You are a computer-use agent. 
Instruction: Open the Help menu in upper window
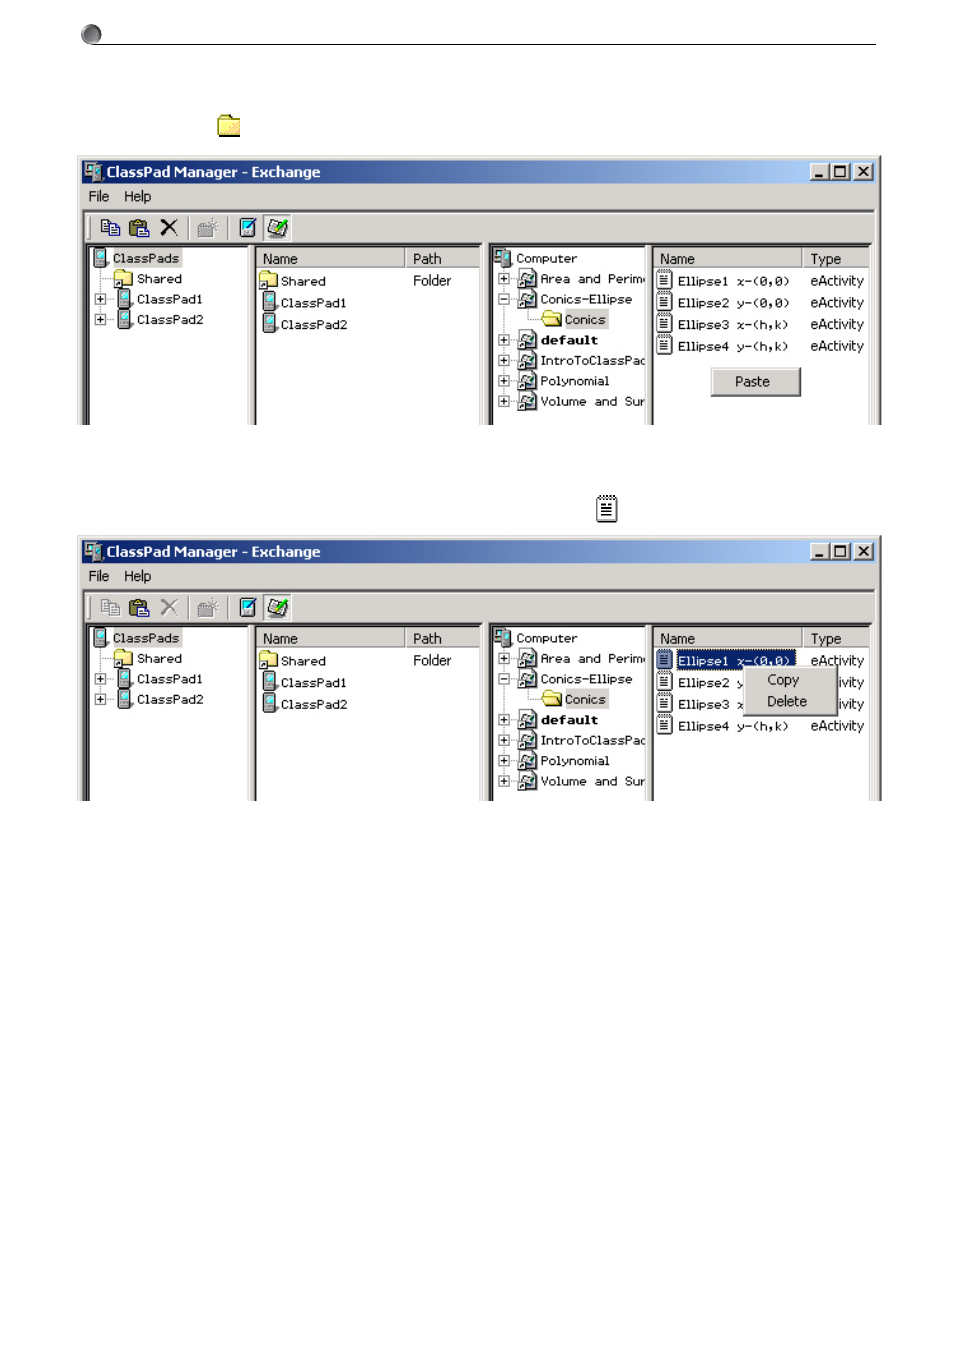(x=138, y=197)
